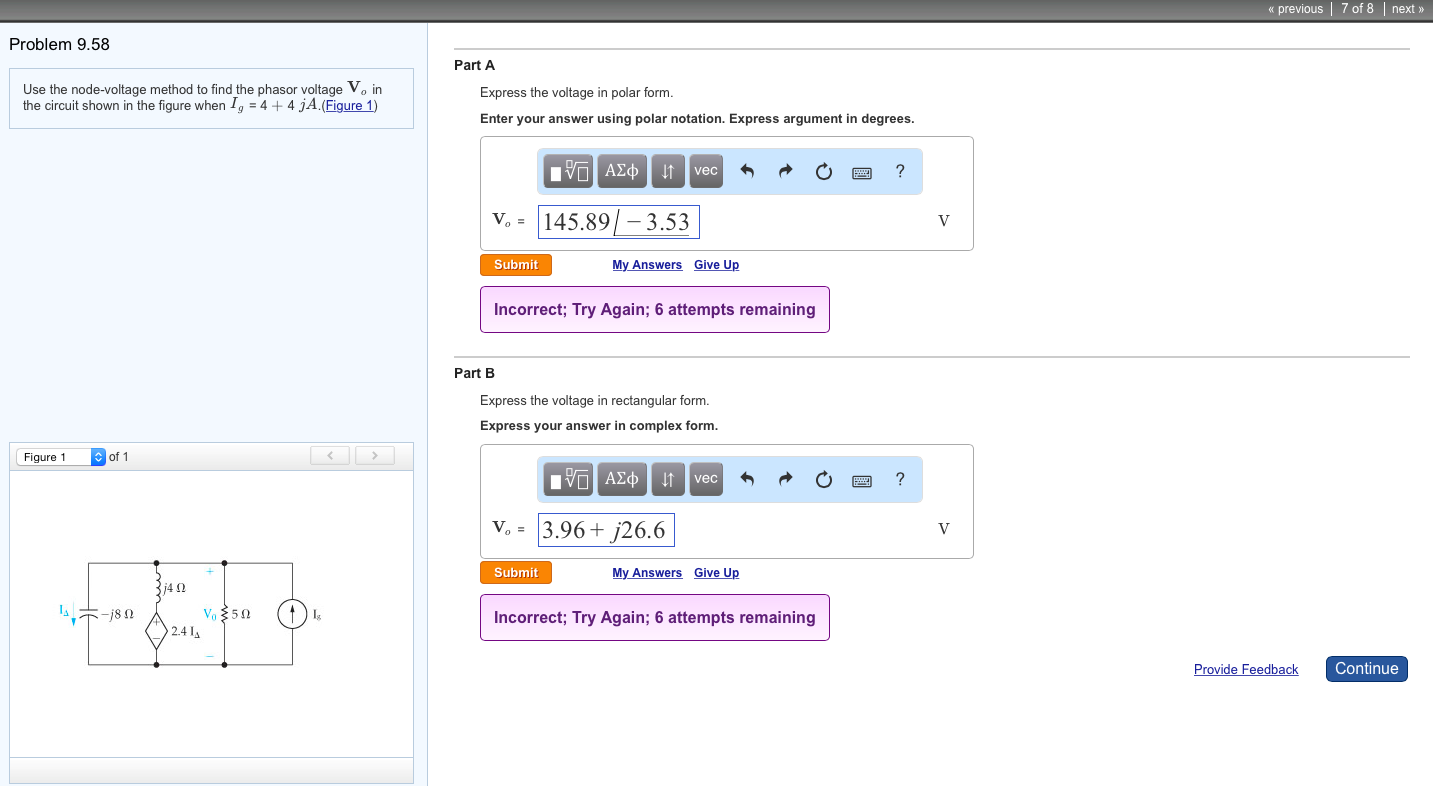Viewport: 1433px width, 786px height.
Task: Open the keyboard shortcuts icon in Part A
Action: tap(861, 172)
